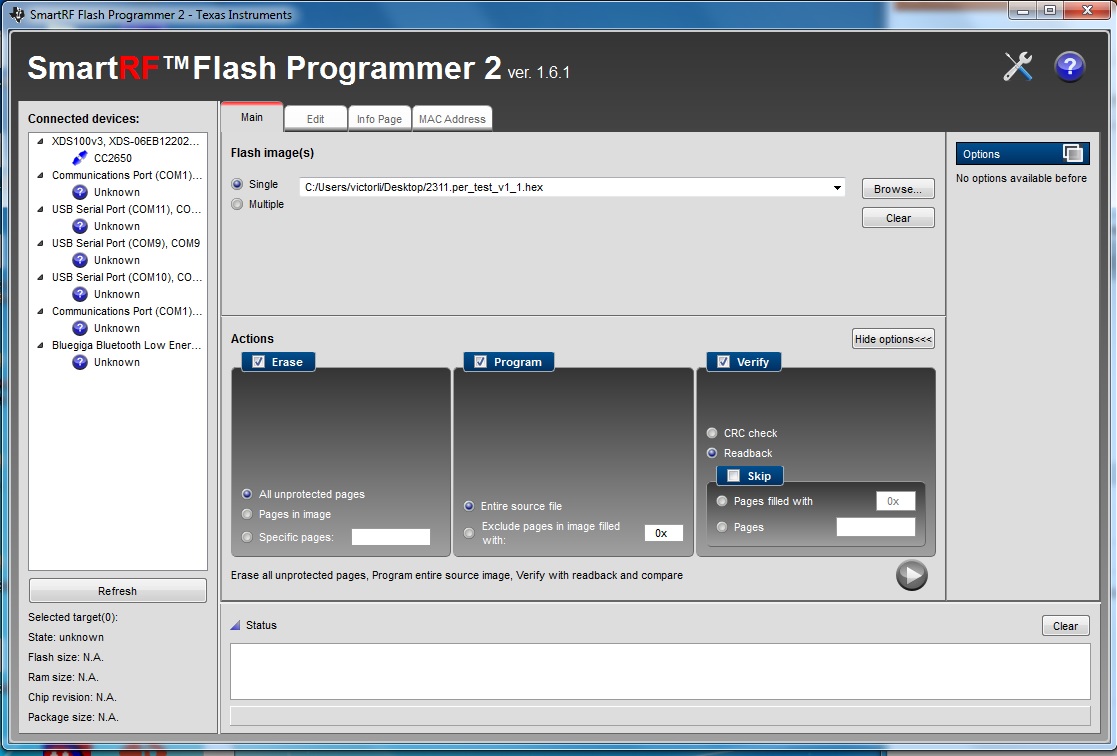
Task: Enable the Skip checkbox
Action: point(733,476)
